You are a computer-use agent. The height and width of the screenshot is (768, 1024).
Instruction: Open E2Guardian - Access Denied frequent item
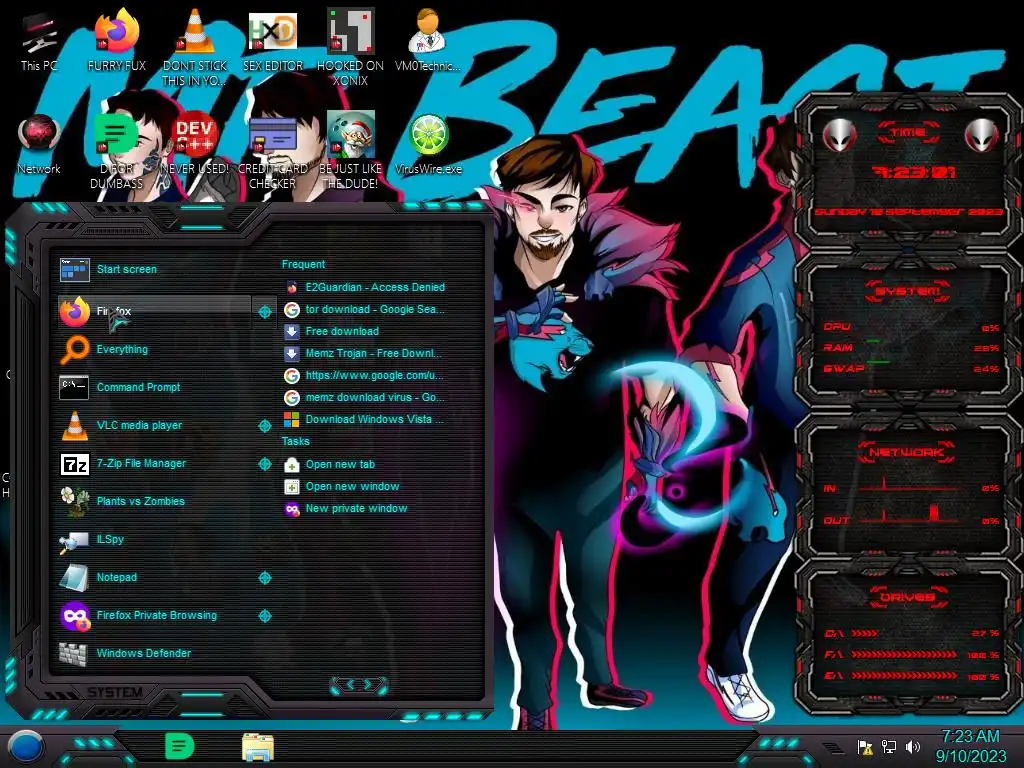(x=364, y=287)
